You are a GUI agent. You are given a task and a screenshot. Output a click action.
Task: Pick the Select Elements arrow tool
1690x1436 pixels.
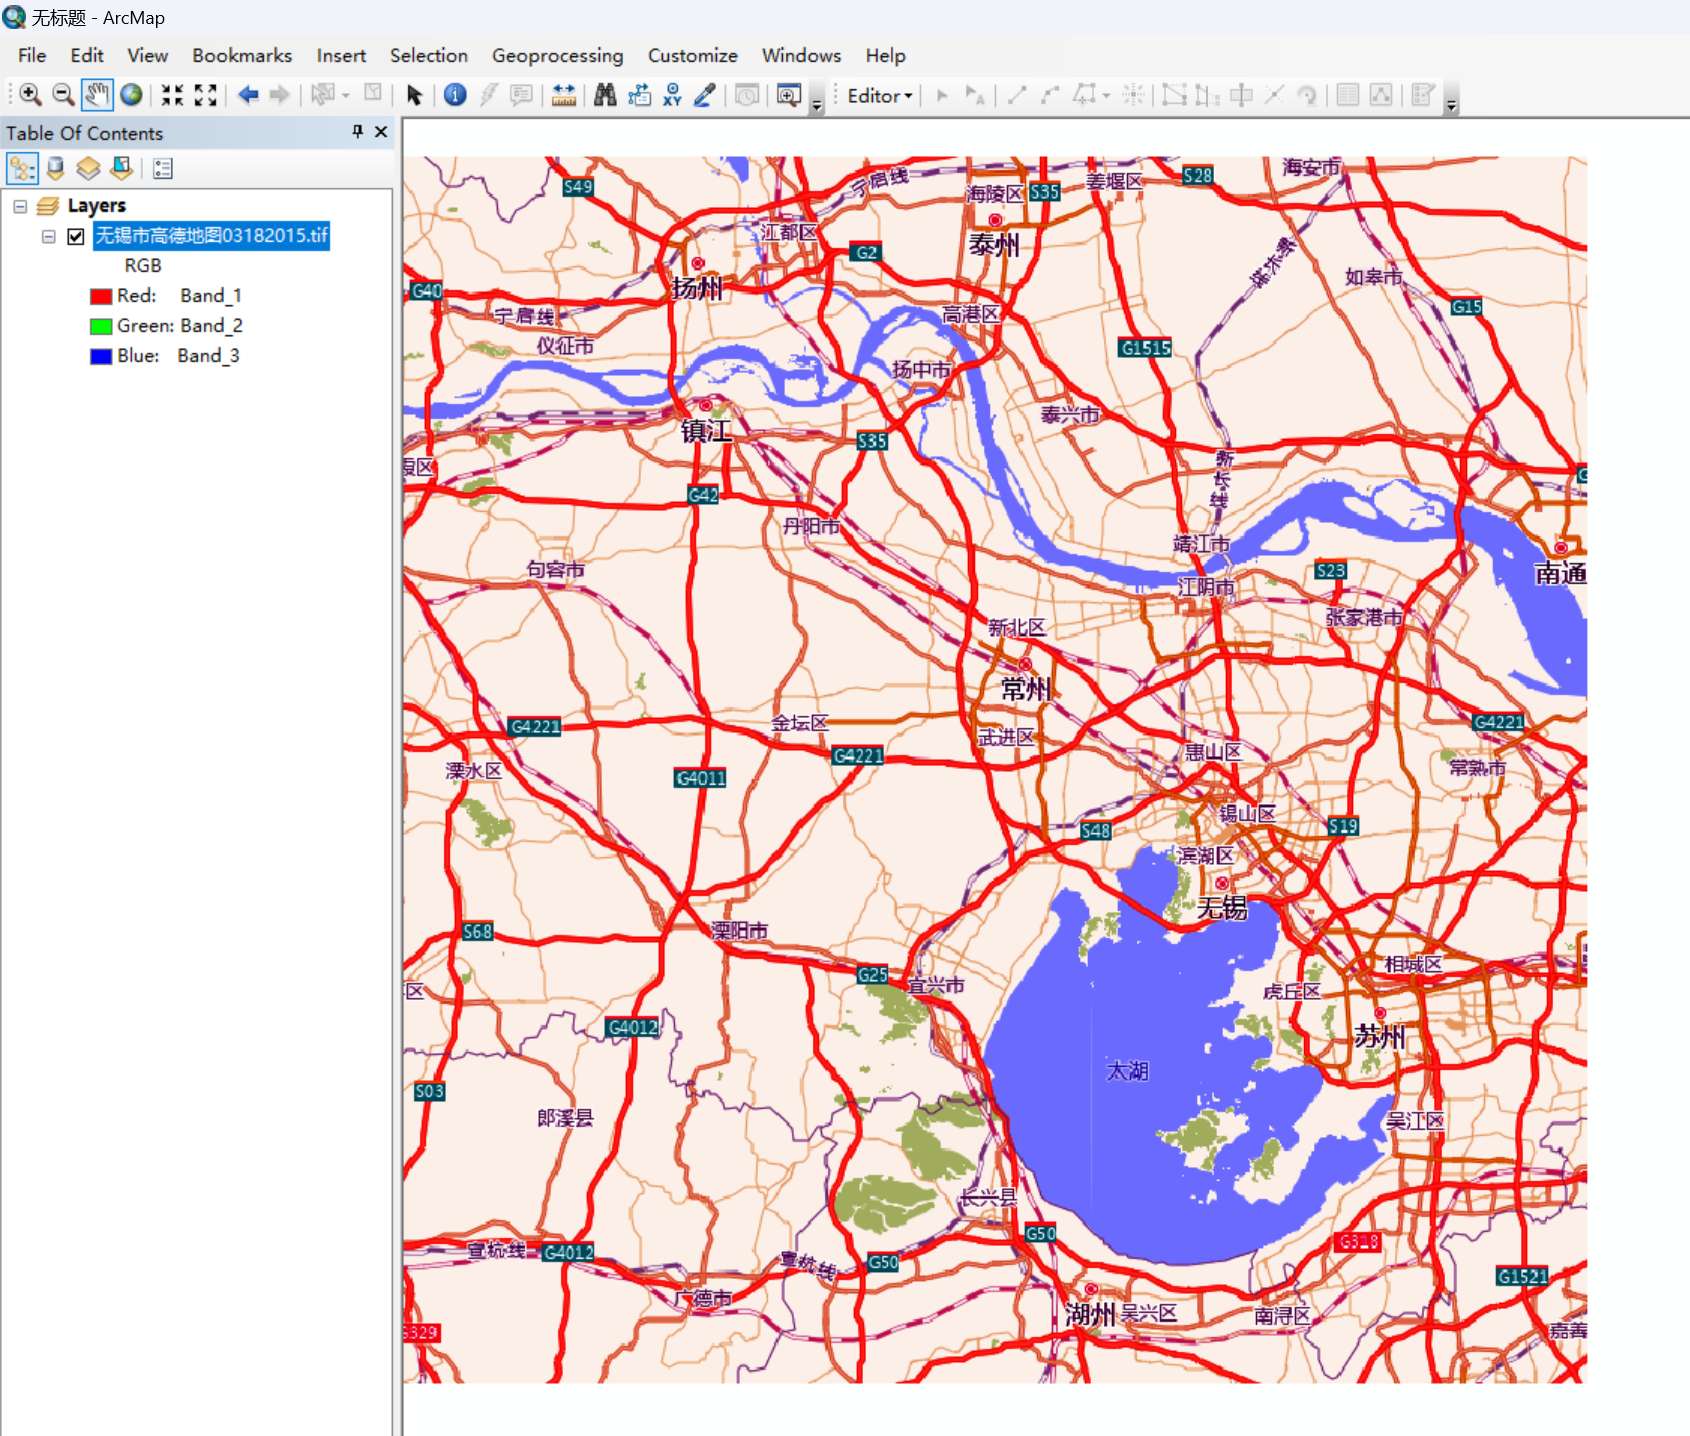tap(414, 95)
